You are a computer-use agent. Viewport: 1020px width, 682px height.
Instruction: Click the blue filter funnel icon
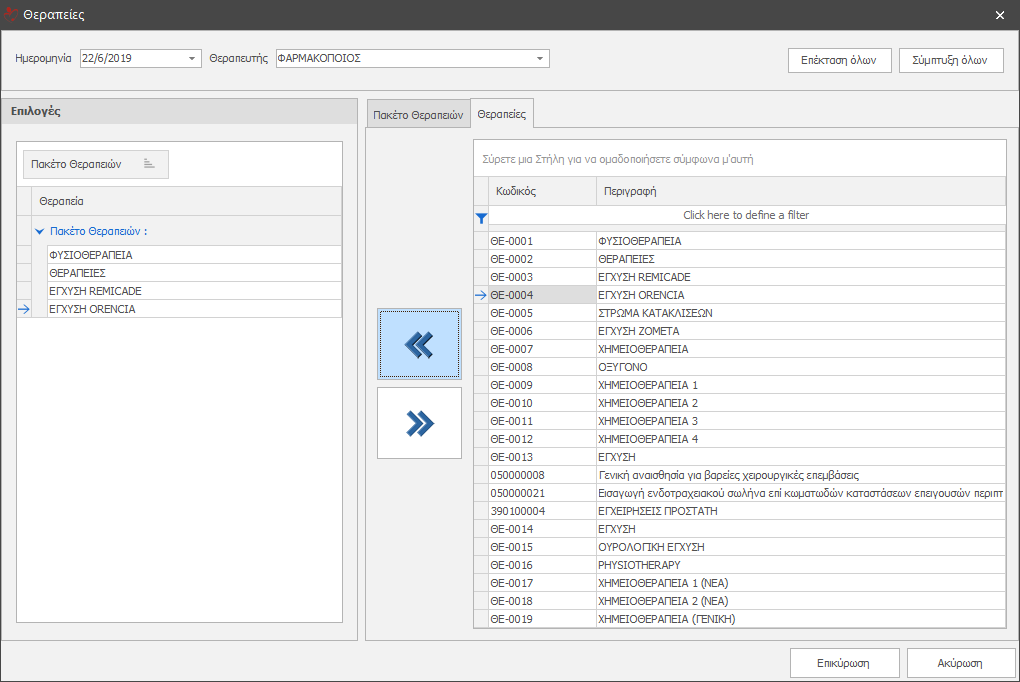pyautogui.click(x=481, y=217)
